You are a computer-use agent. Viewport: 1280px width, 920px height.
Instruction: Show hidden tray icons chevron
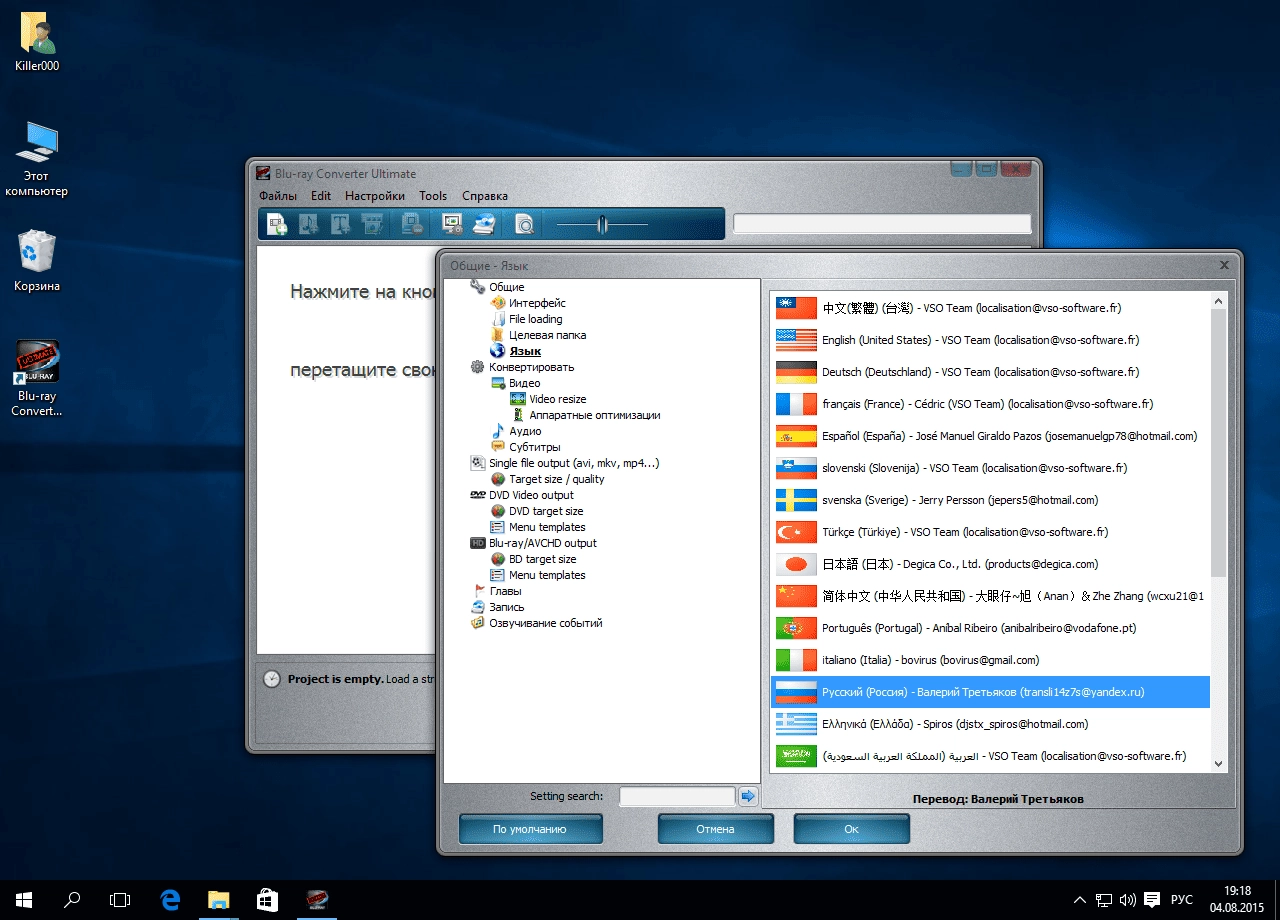1081,900
